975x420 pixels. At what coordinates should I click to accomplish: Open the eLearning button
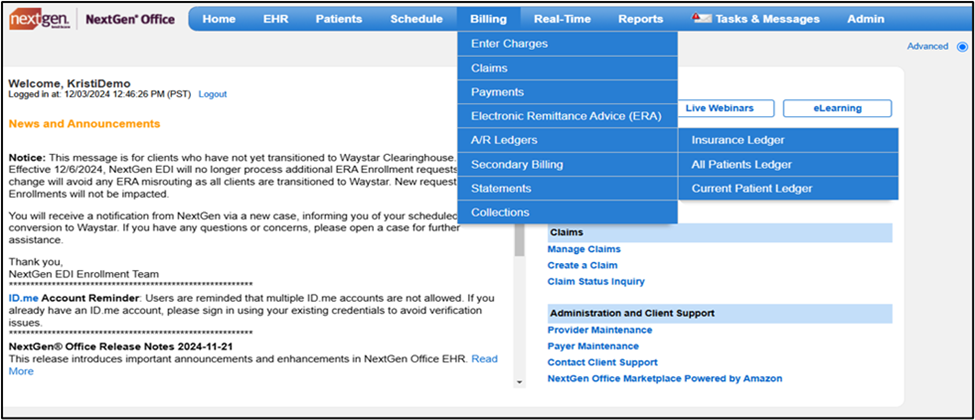point(837,108)
